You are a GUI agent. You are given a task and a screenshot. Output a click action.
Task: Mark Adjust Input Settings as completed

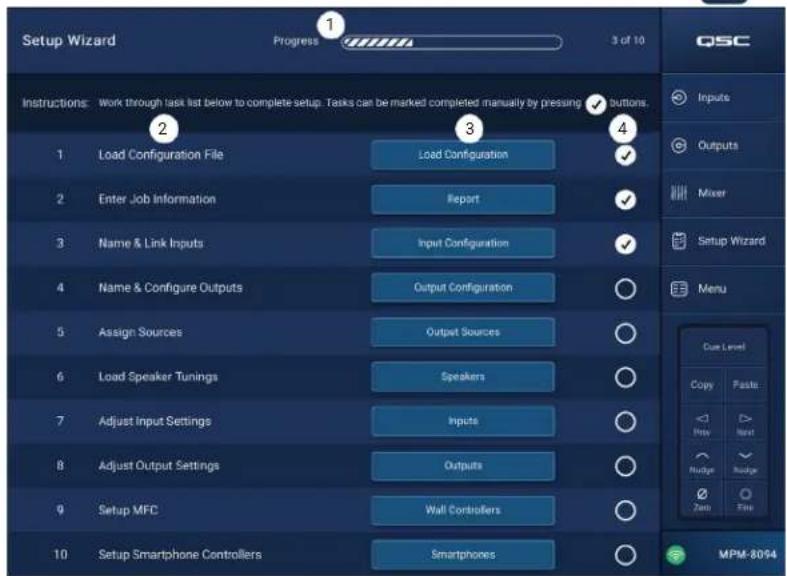pos(625,422)
